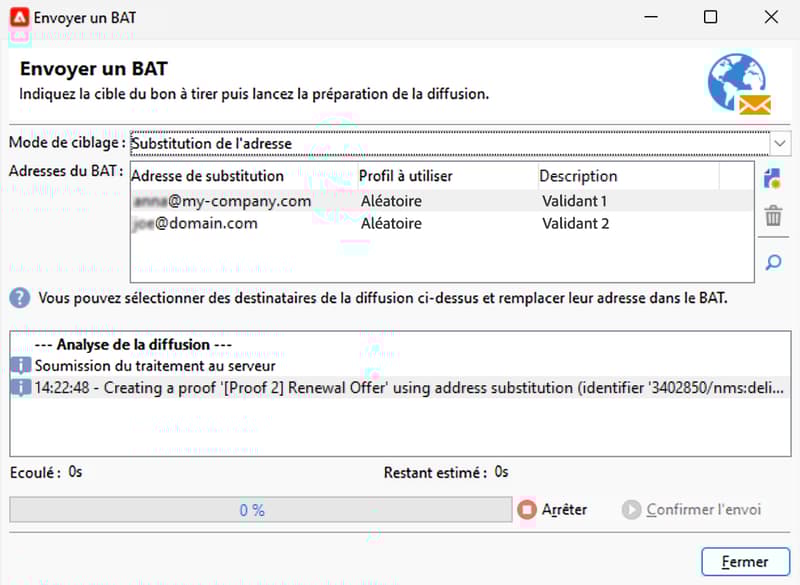Image resolution: width=800 pixels, height=585 pixels.
Task: Click the Adobe Campaign title bar logo
Action: click(19, 17)
